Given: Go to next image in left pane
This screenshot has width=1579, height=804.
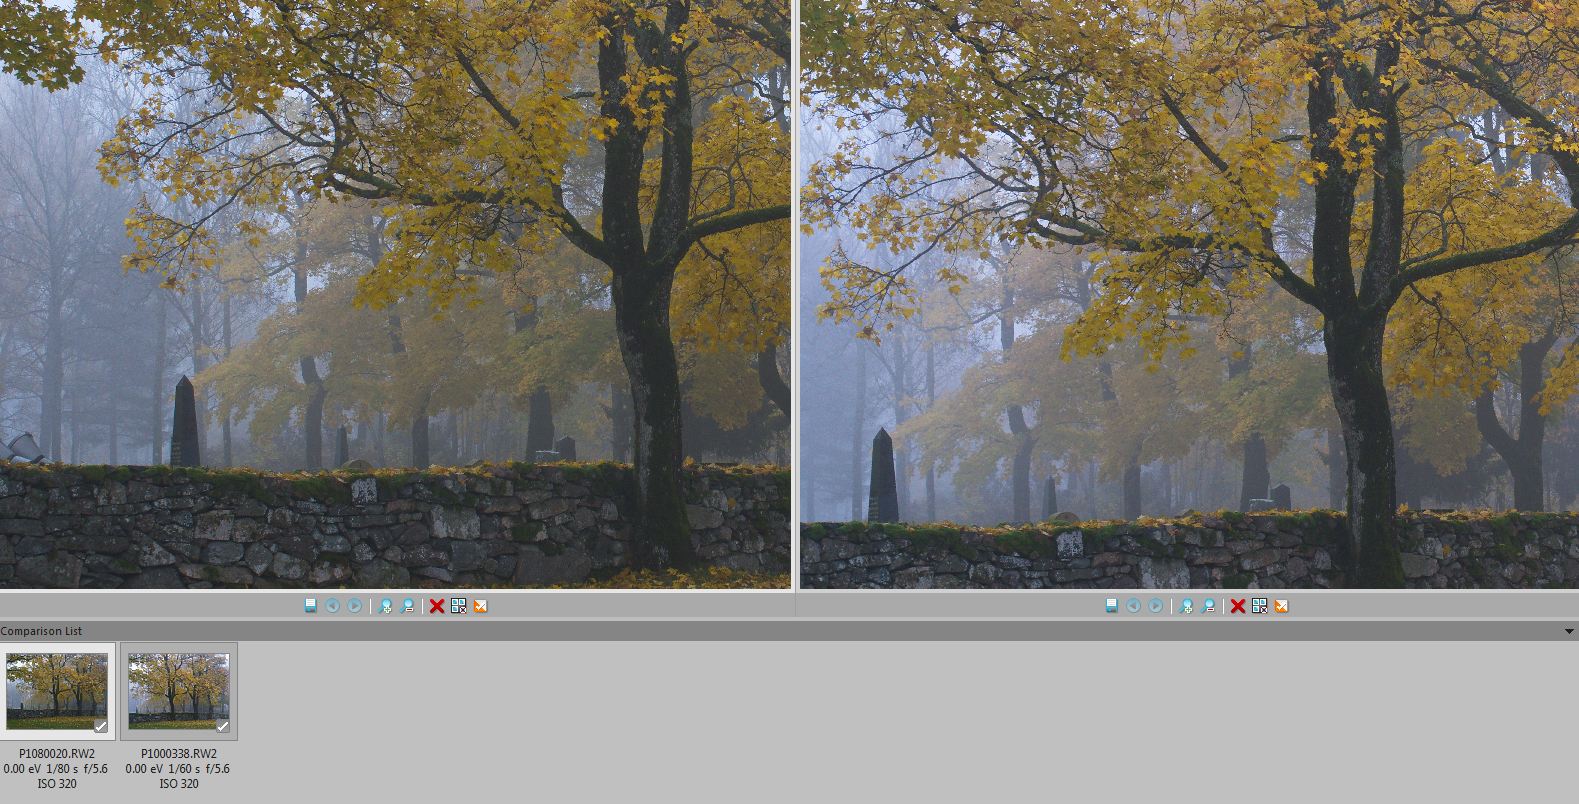Looking at the screenshot, I should point(355,606).
